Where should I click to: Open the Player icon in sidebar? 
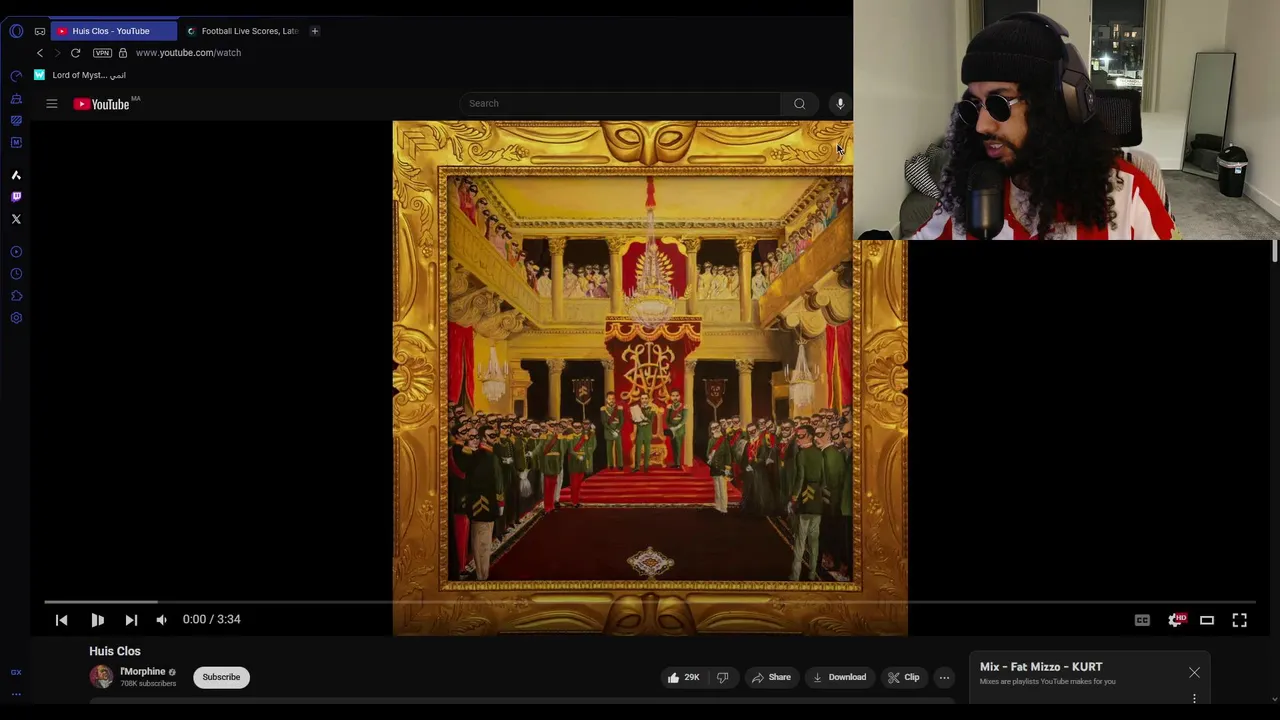click(x=16, y=252)
